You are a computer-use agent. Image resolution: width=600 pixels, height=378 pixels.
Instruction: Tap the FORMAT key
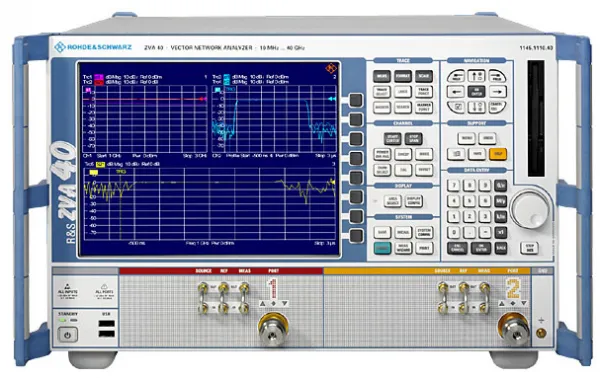[403, 76]
